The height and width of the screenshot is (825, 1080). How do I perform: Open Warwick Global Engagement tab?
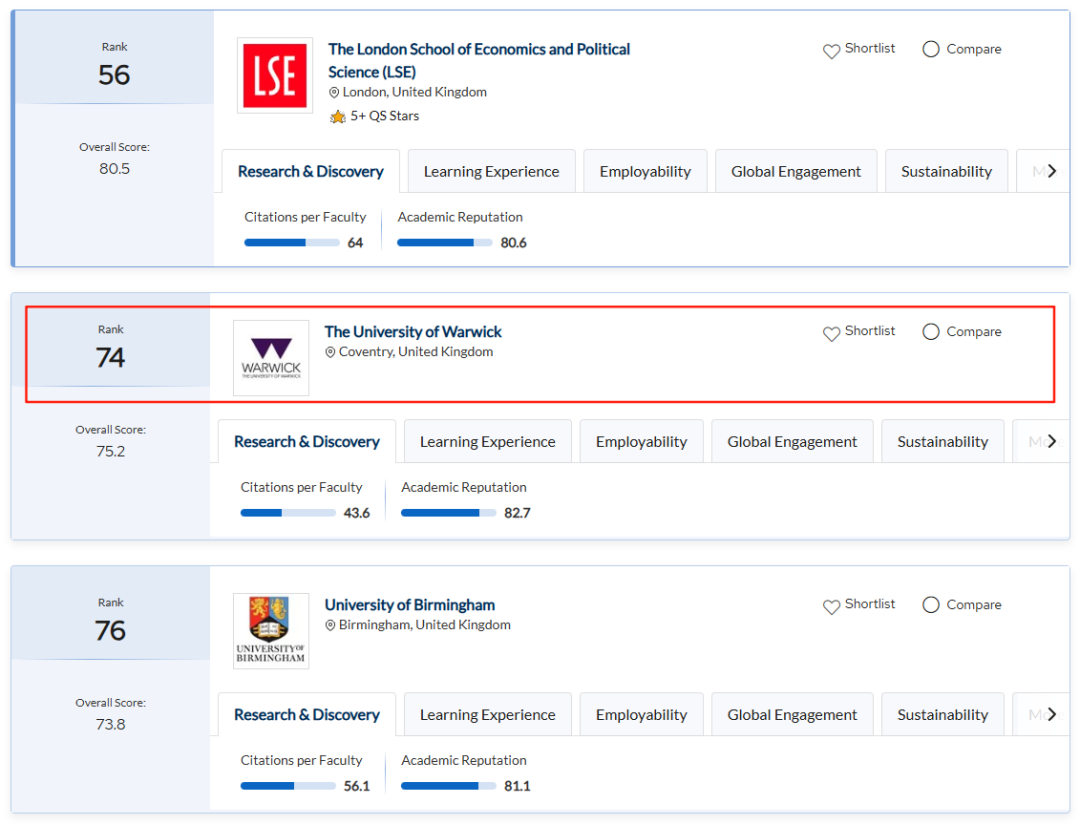coord(792,441)
